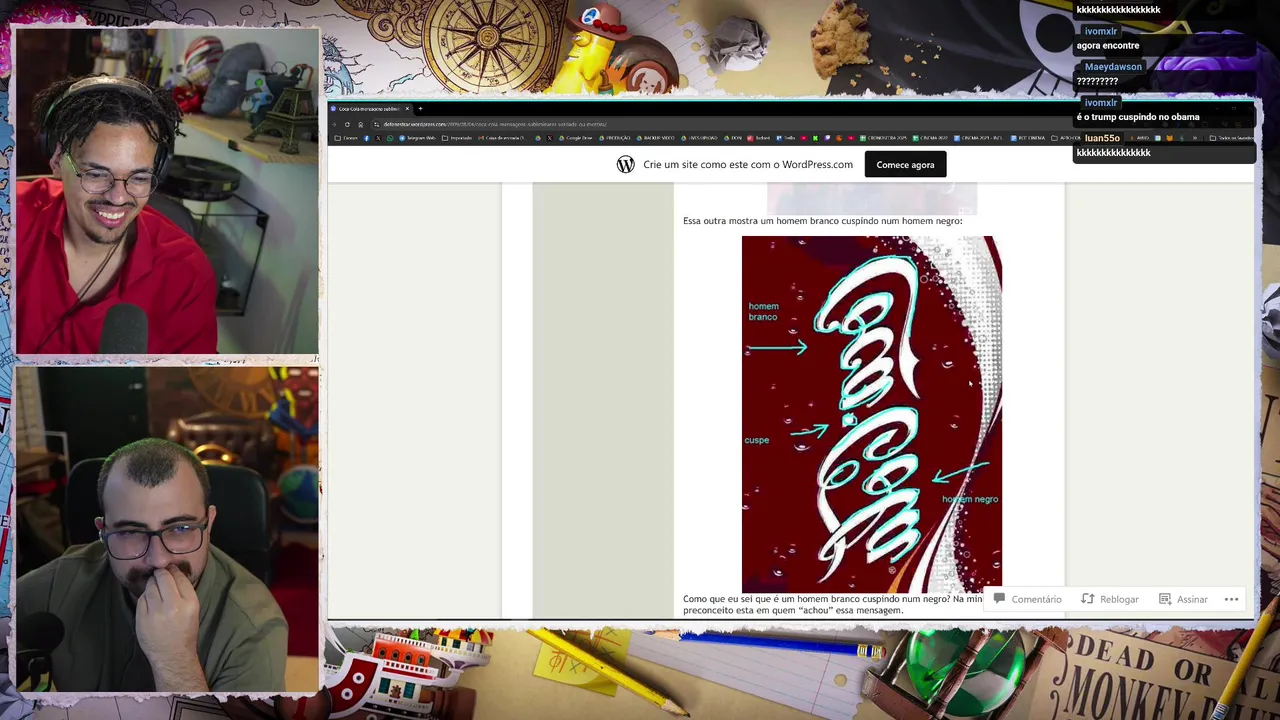Viewport: 1280px width, 720px height.
Task: Open the WhatsApp bookmark icon
Action: pos(390,138)
